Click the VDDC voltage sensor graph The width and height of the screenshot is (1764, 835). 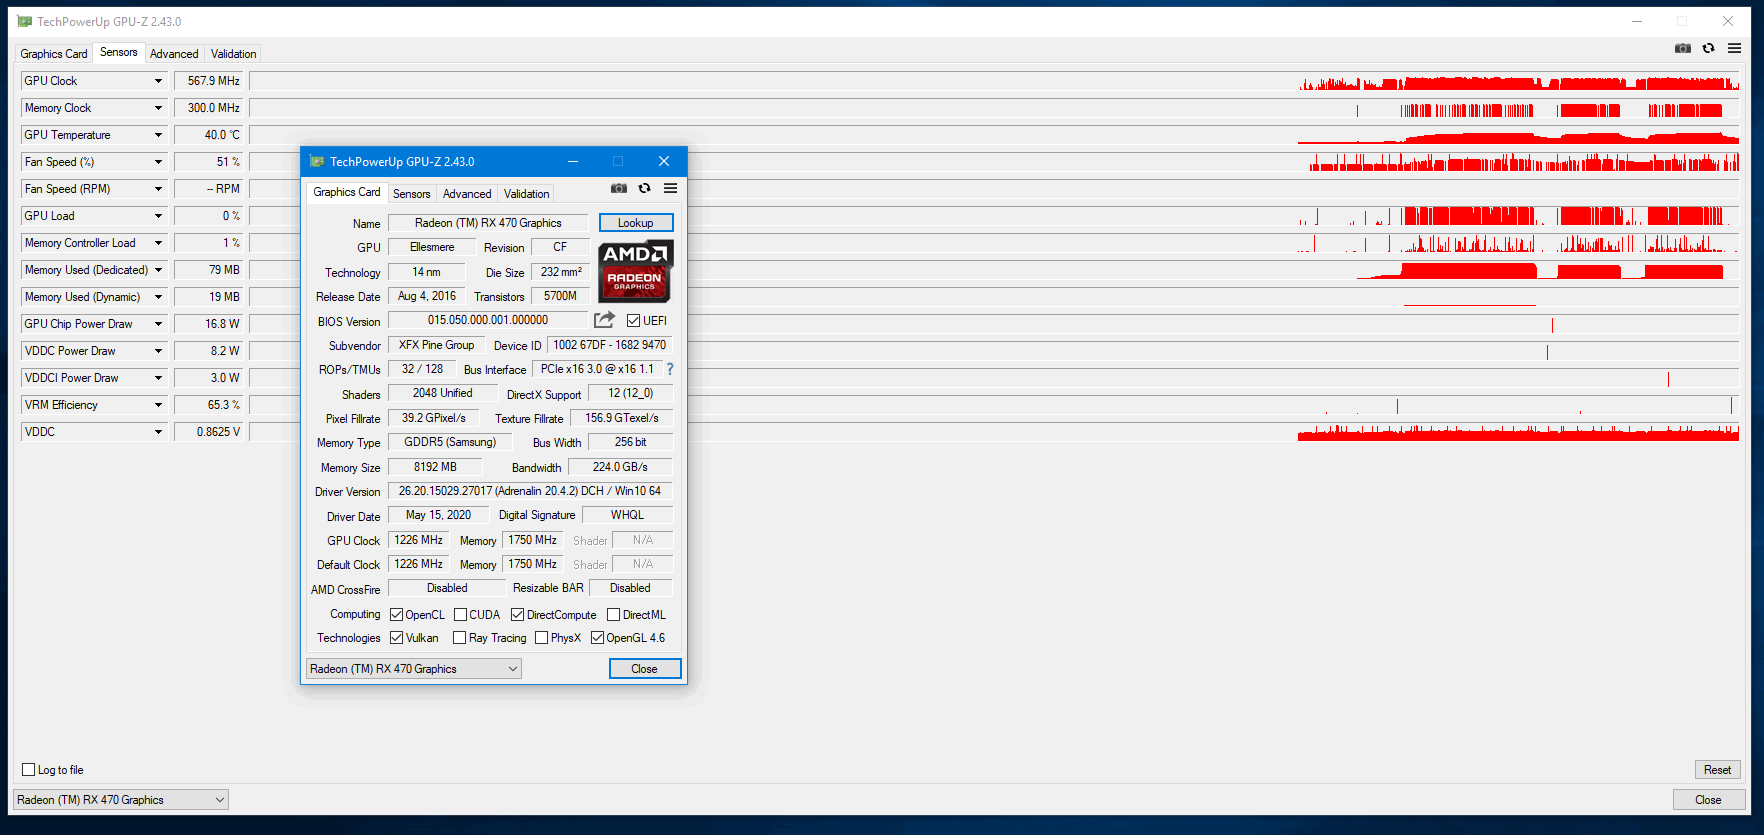[x=994, y=432]
